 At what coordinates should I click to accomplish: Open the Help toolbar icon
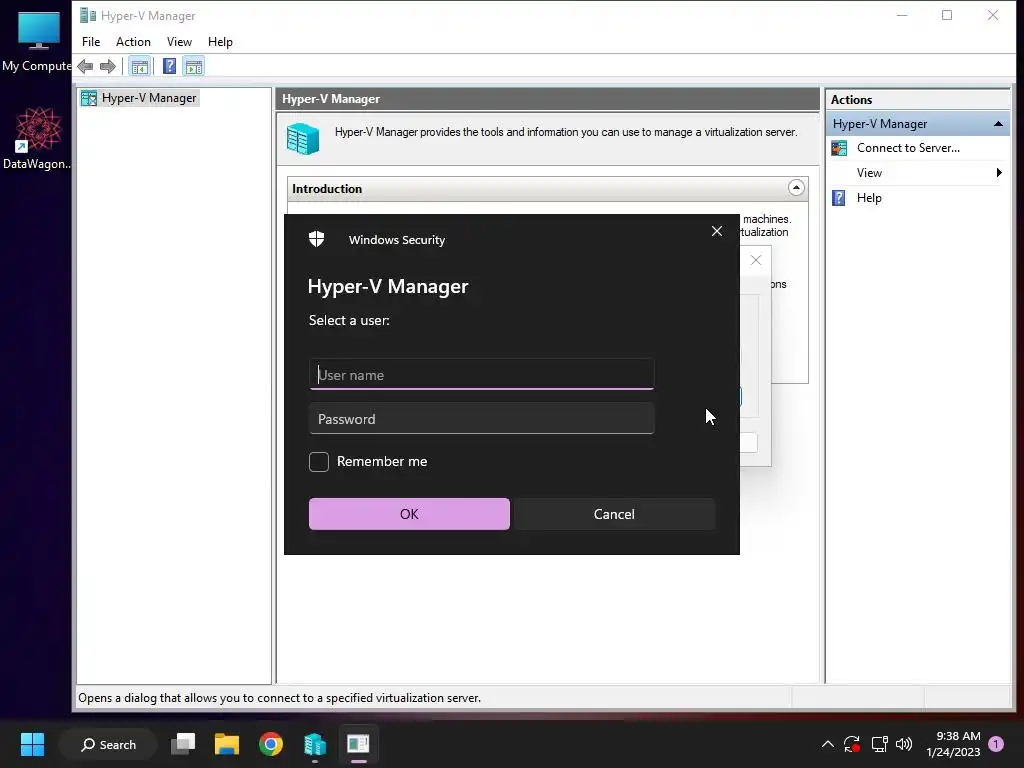click(169, 66)
